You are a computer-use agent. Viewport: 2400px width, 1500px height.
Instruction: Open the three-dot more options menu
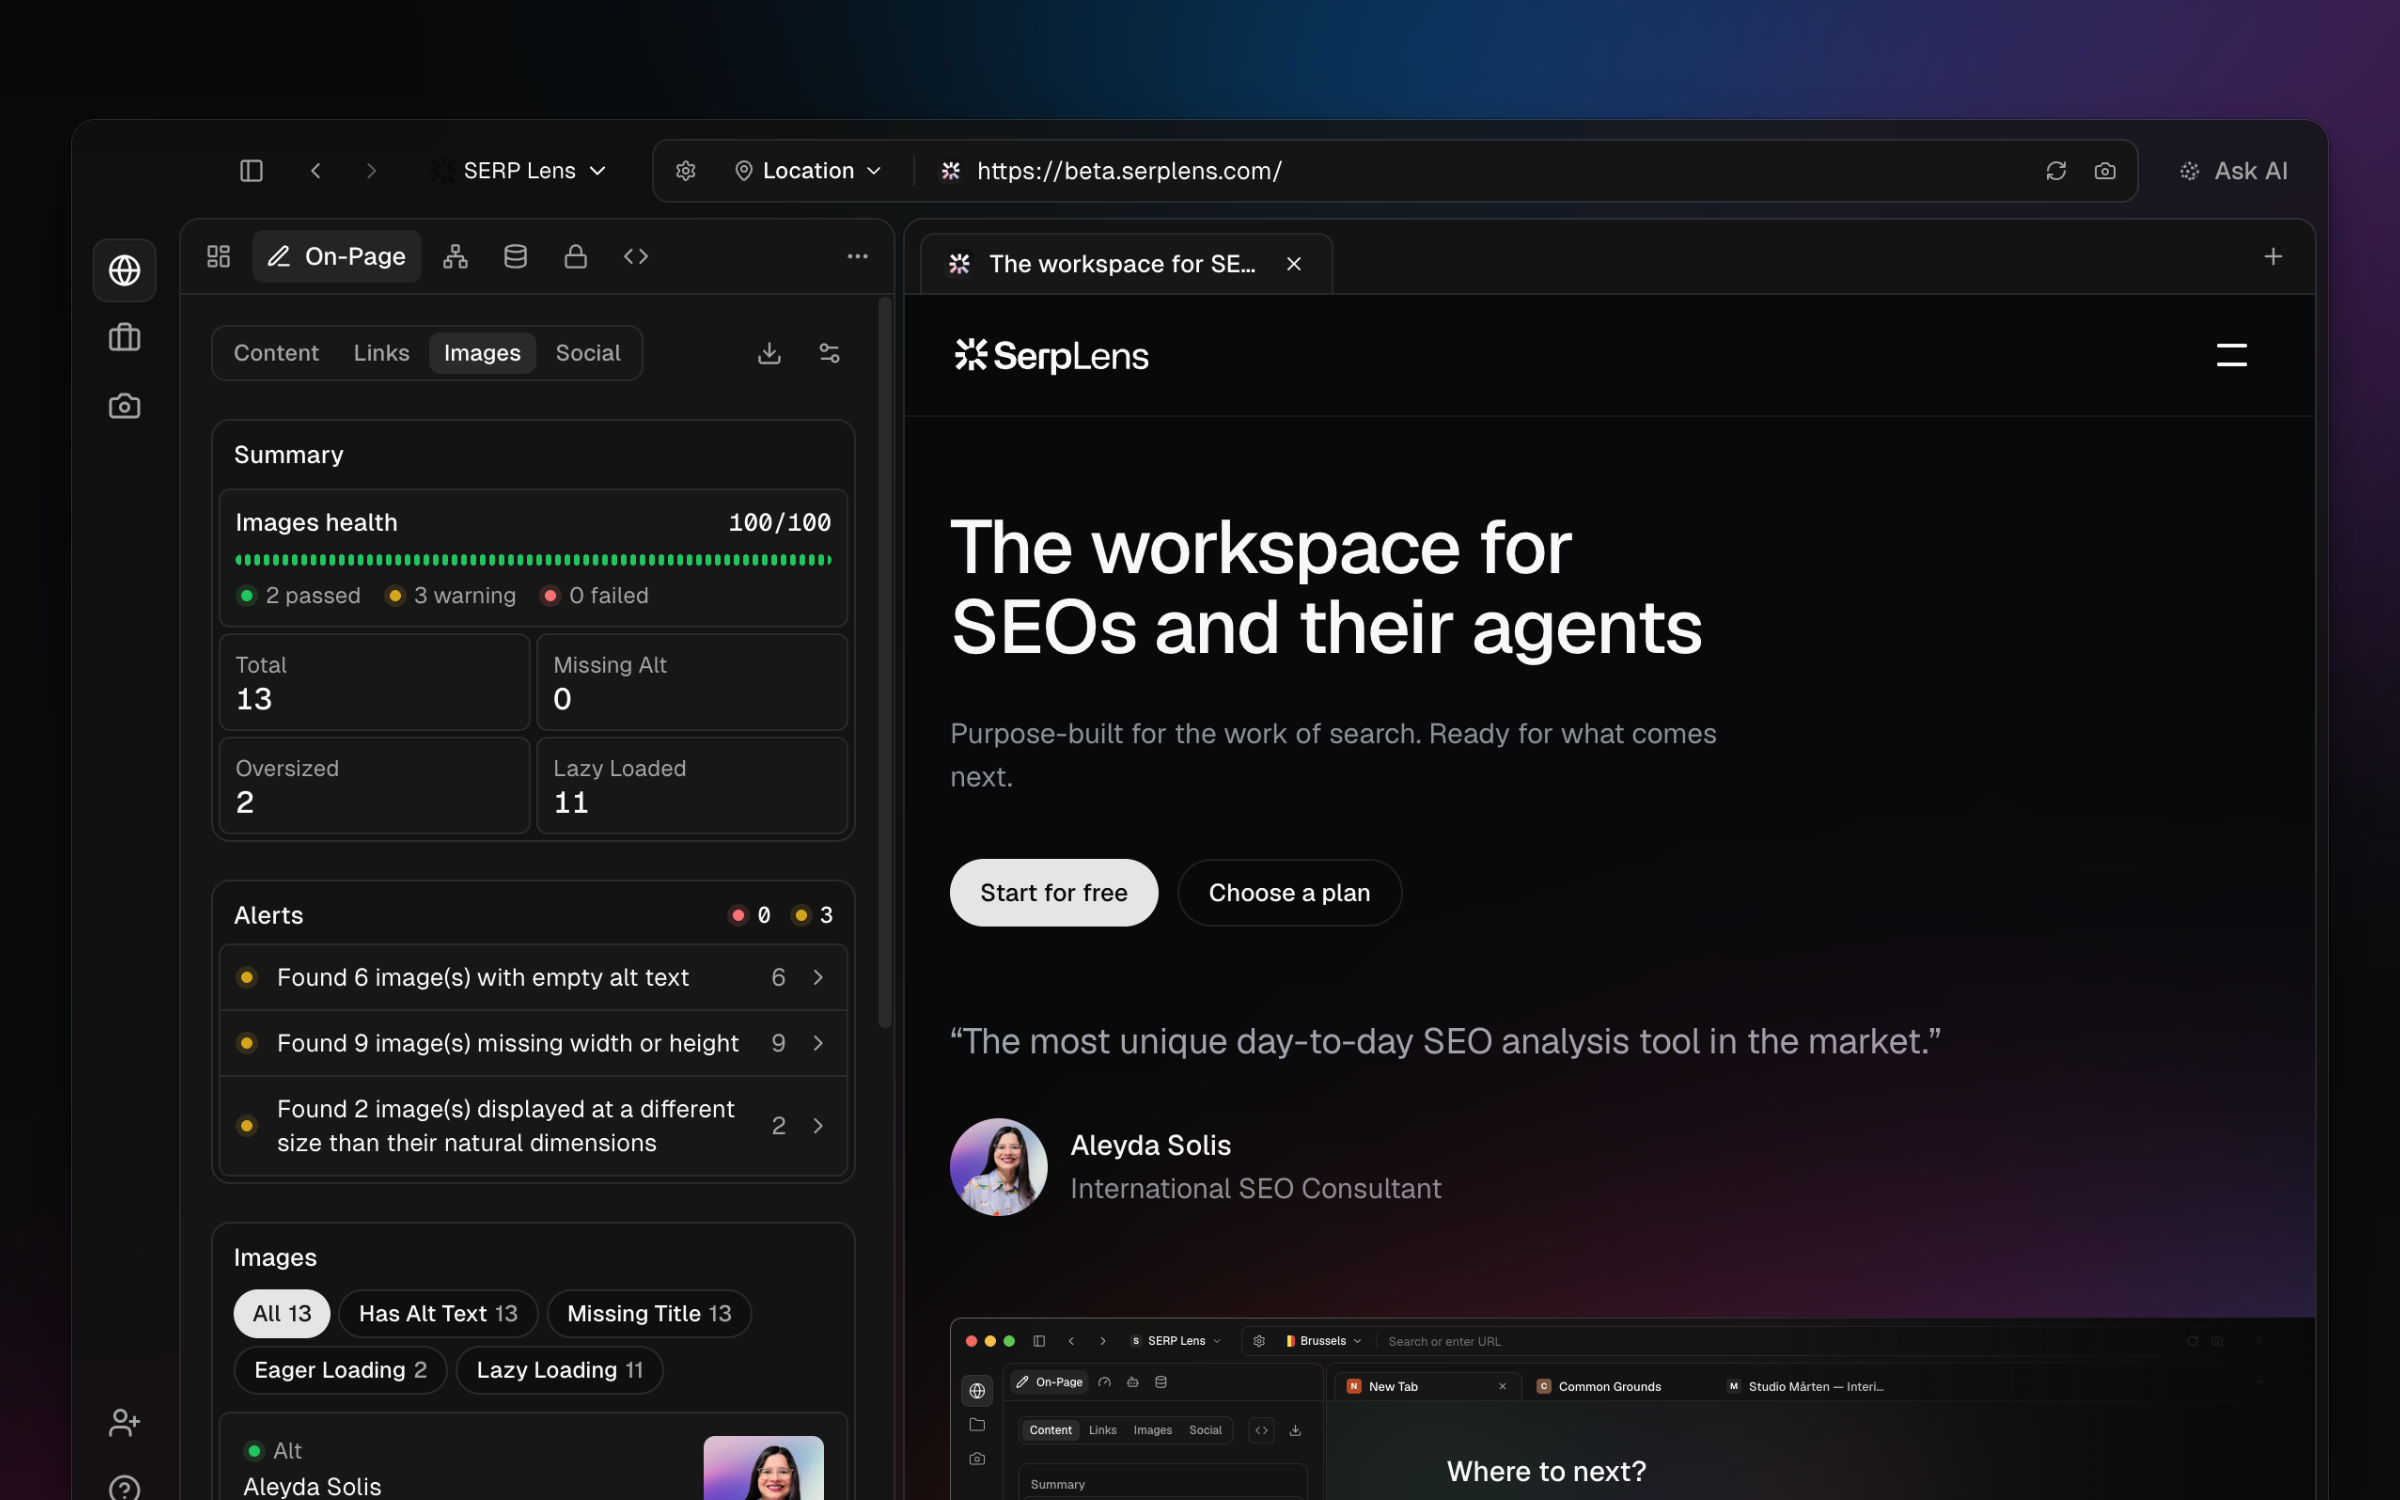click(x=858, y=257)
